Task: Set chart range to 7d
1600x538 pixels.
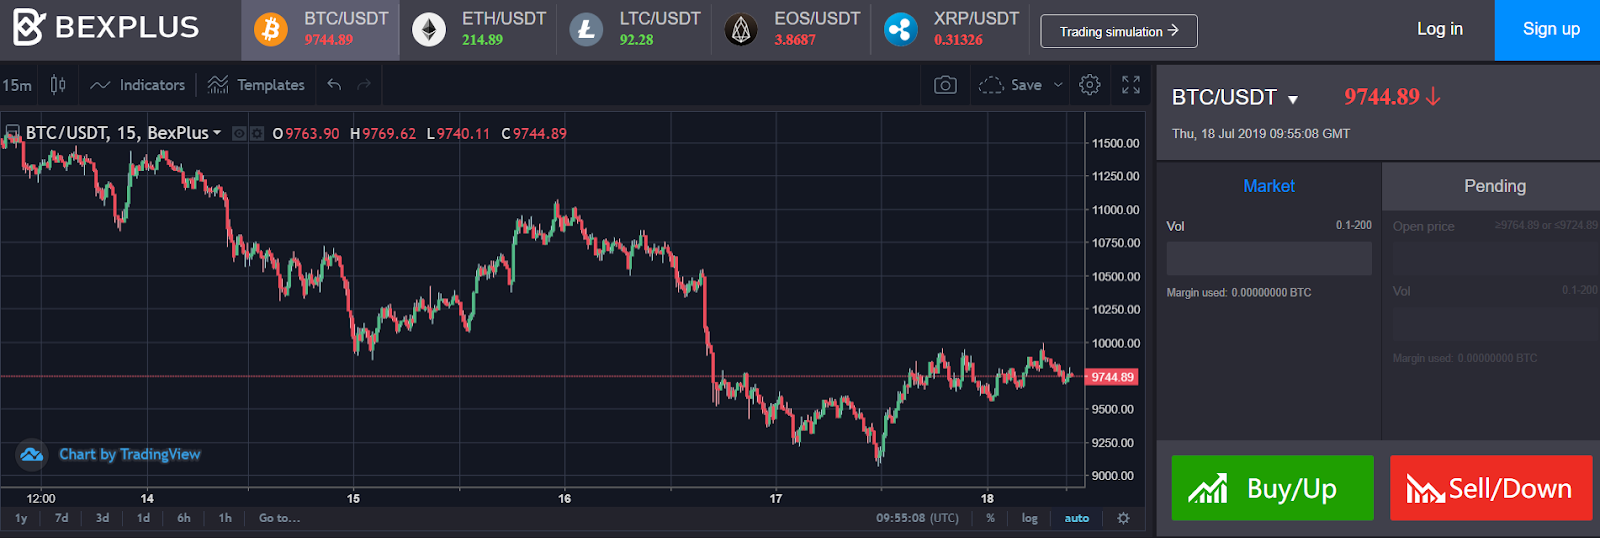Action: (62, 518)
